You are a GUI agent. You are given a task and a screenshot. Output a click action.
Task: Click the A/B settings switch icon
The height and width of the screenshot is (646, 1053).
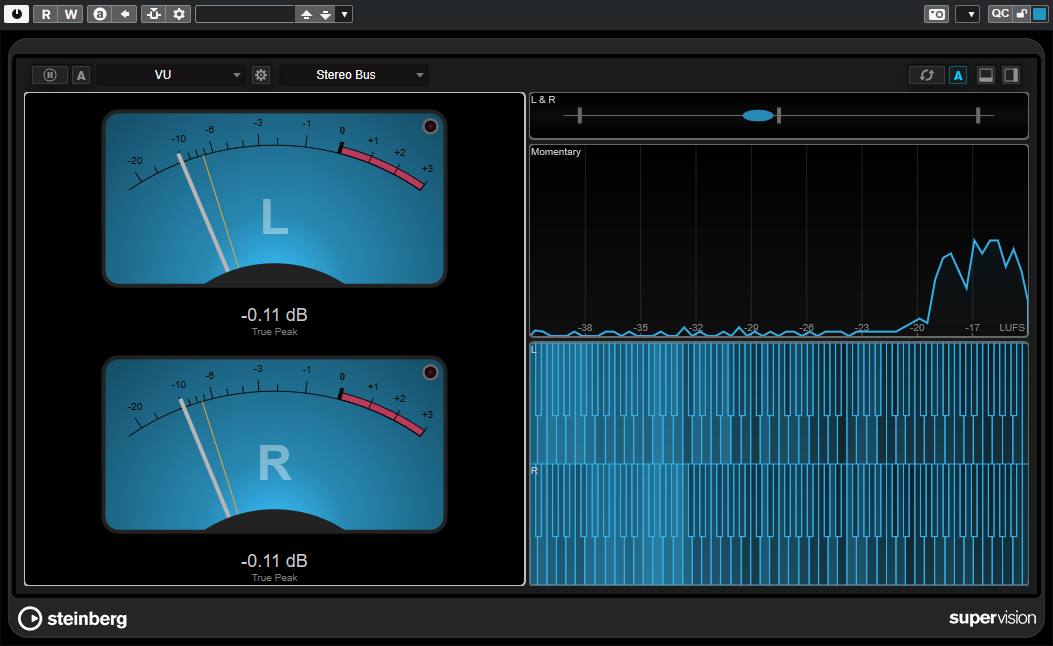[100, 14]
